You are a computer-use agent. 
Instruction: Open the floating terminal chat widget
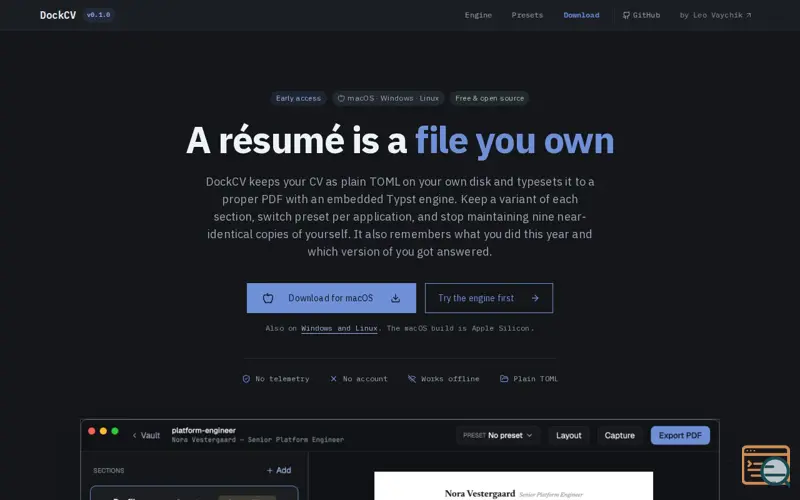tap(766, 465)
